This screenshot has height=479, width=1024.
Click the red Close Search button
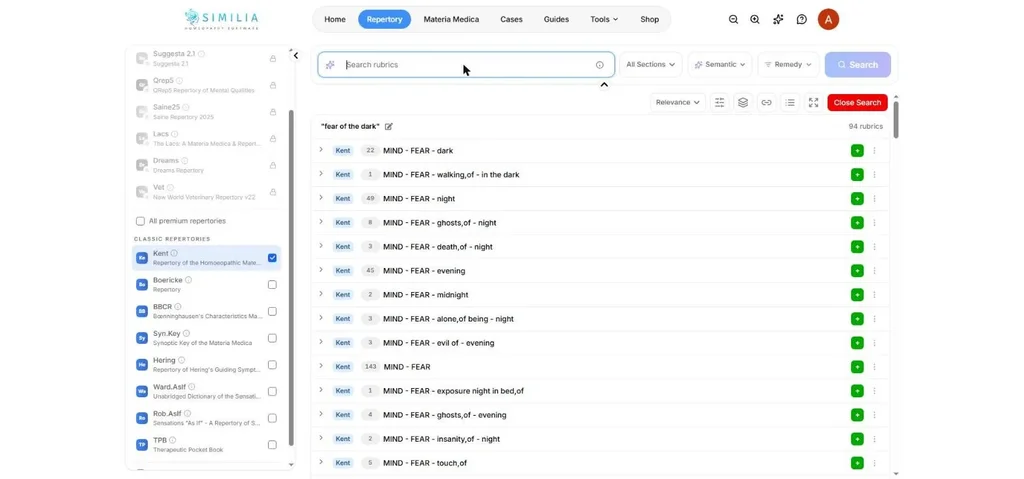[857, 103]
